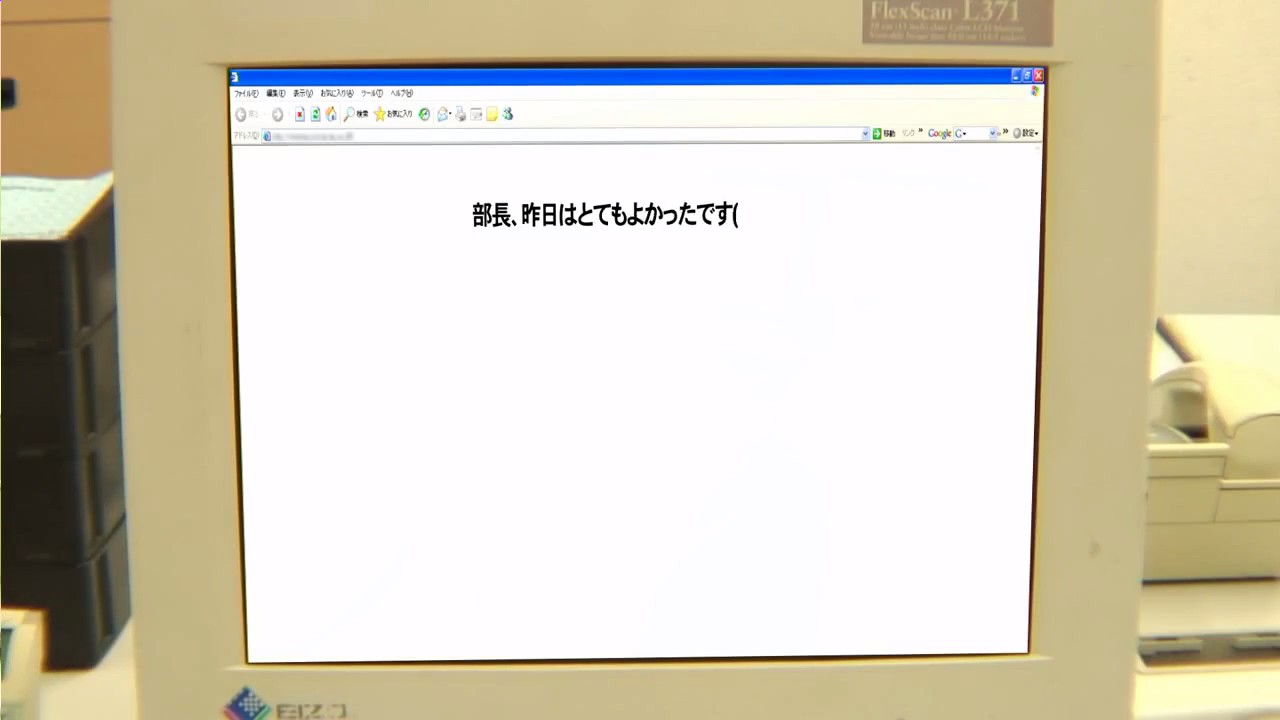Open the ツール (Tools) menu
The height and width of the screenshot is (720, 1280).
[x=372, y=93]
